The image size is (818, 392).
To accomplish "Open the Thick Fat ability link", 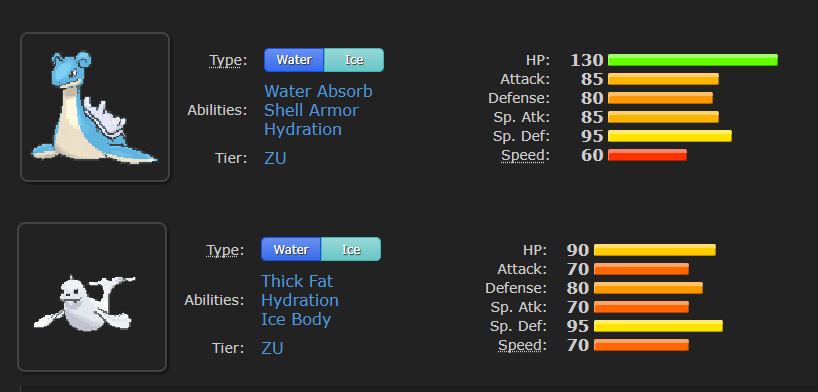I will pos(297,281).
